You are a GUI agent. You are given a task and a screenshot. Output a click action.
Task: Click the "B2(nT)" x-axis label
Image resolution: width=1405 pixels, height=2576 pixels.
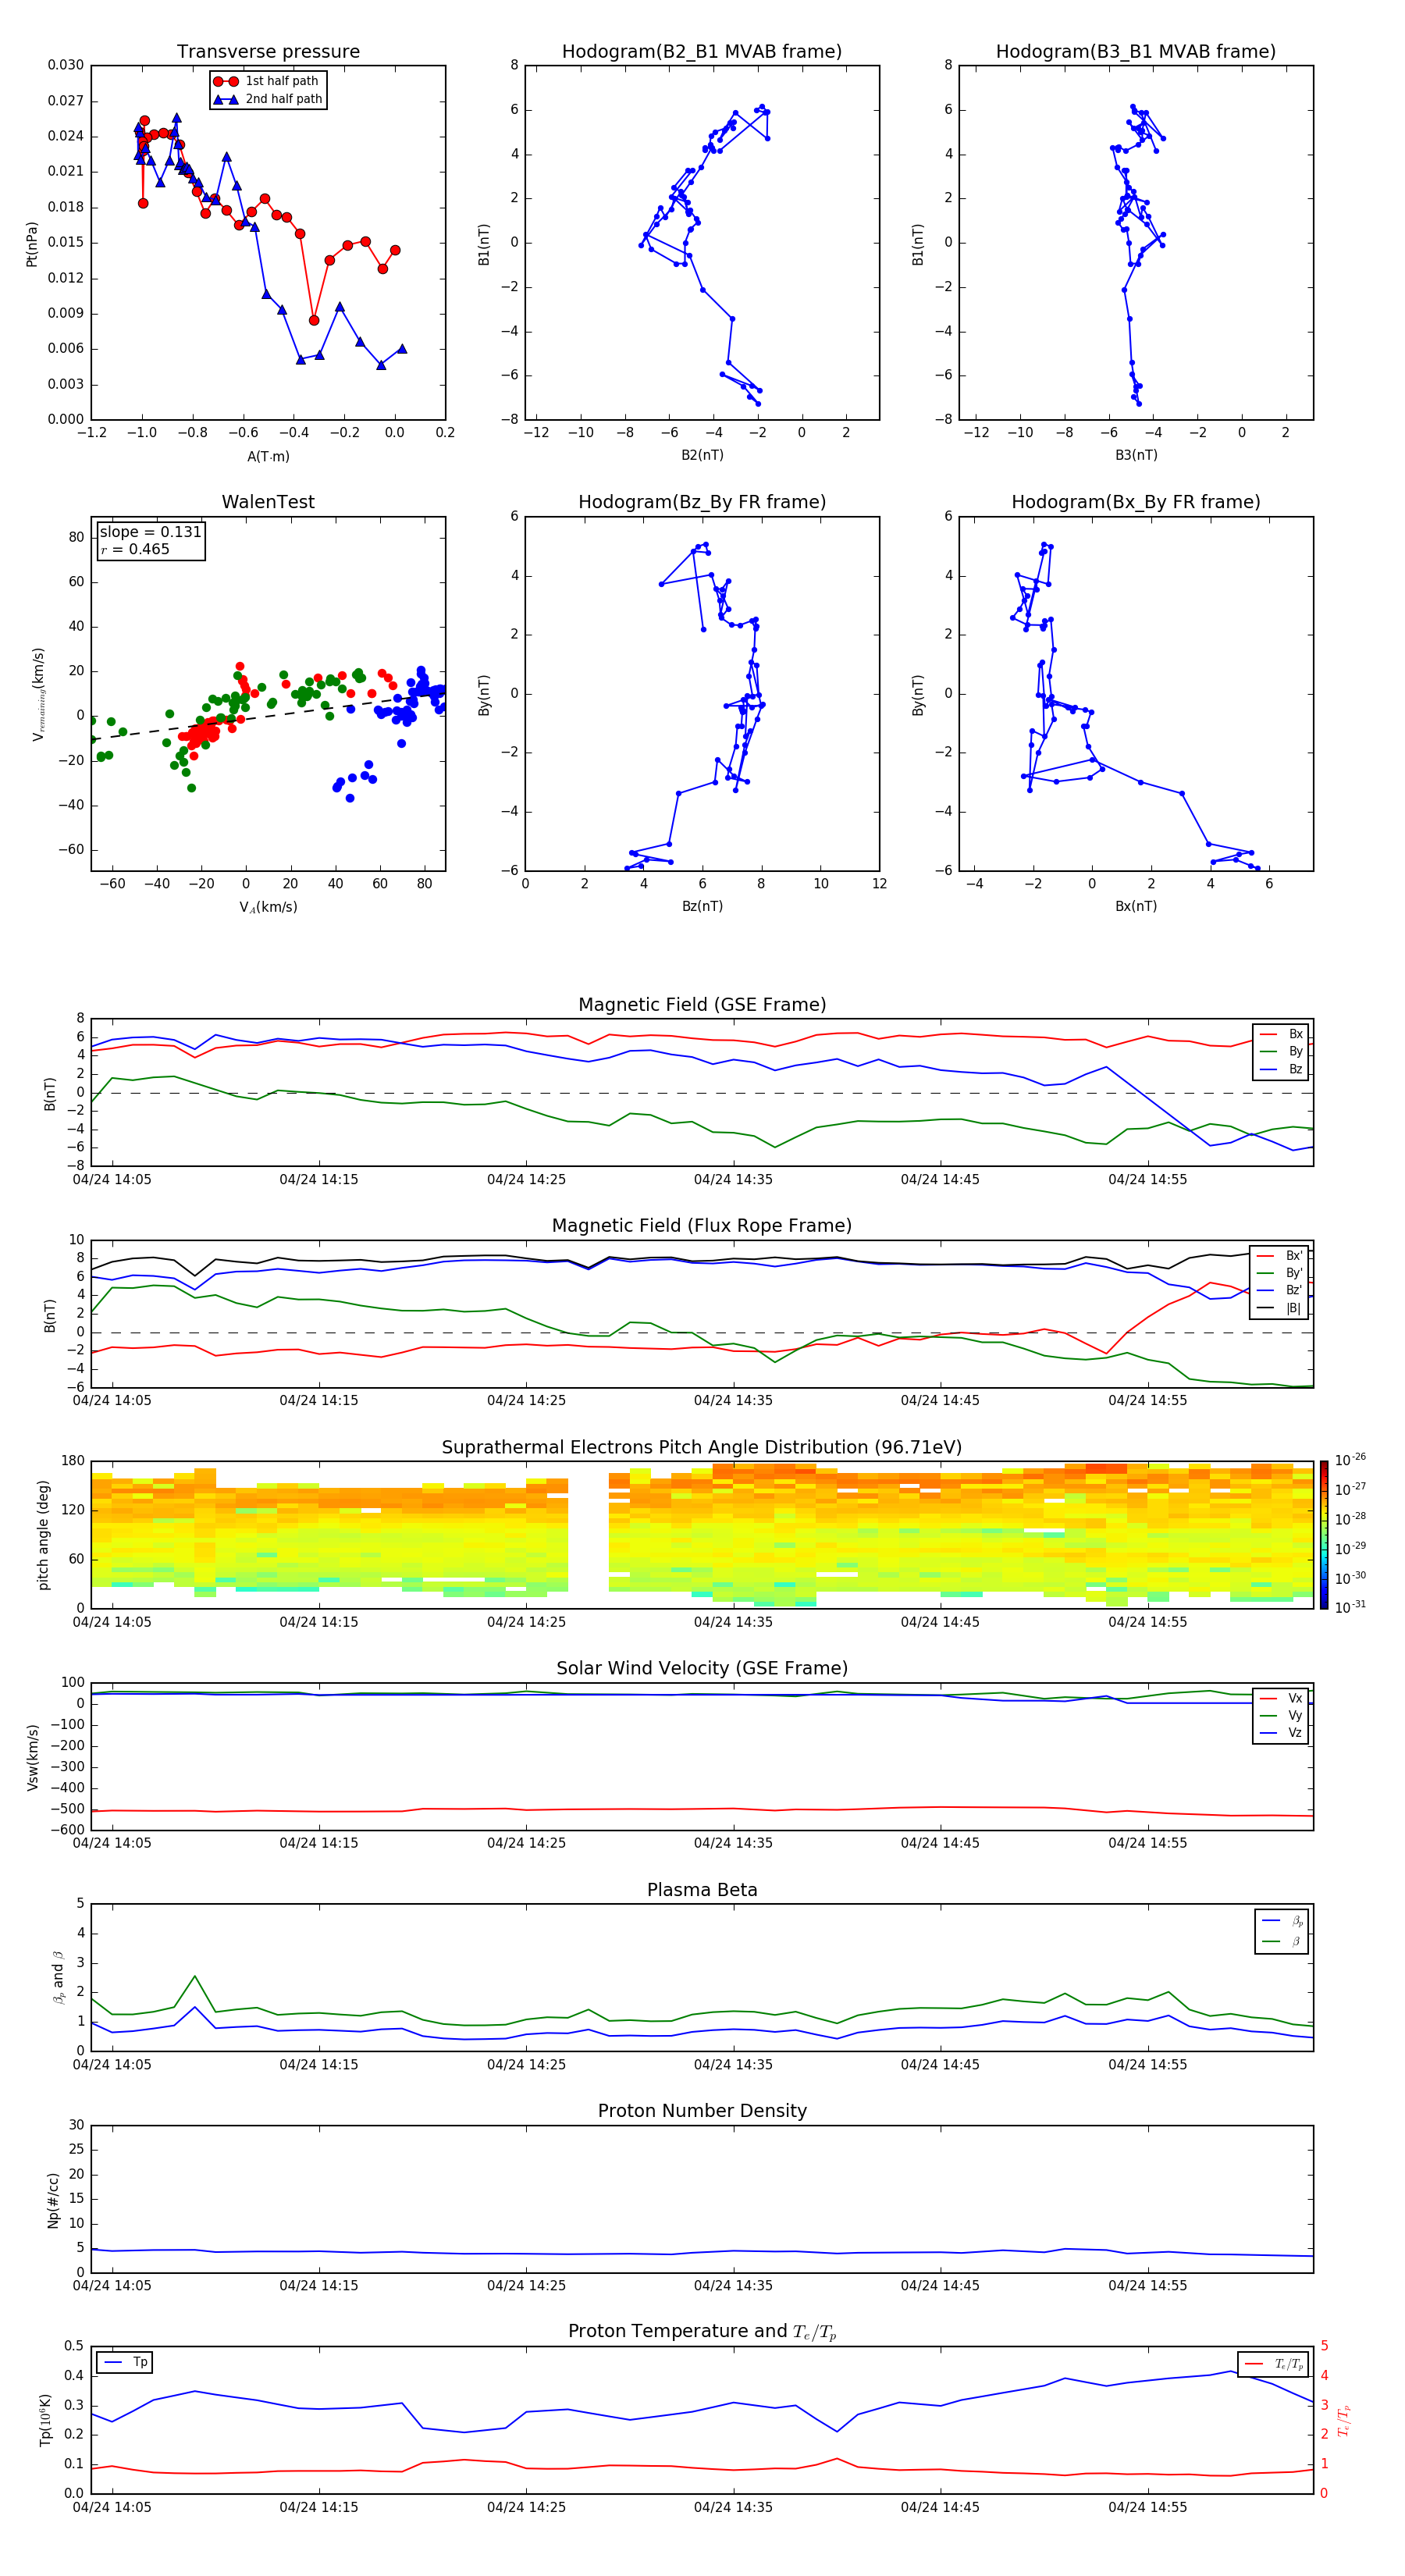click(x=702, y=455)
